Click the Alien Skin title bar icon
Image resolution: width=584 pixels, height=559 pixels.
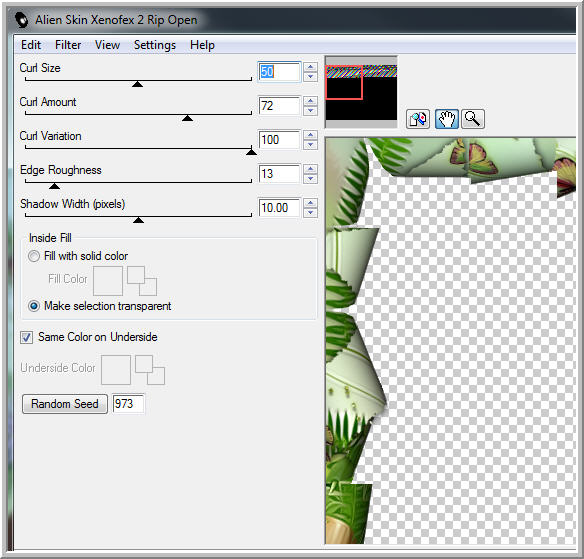coord(22,20)
